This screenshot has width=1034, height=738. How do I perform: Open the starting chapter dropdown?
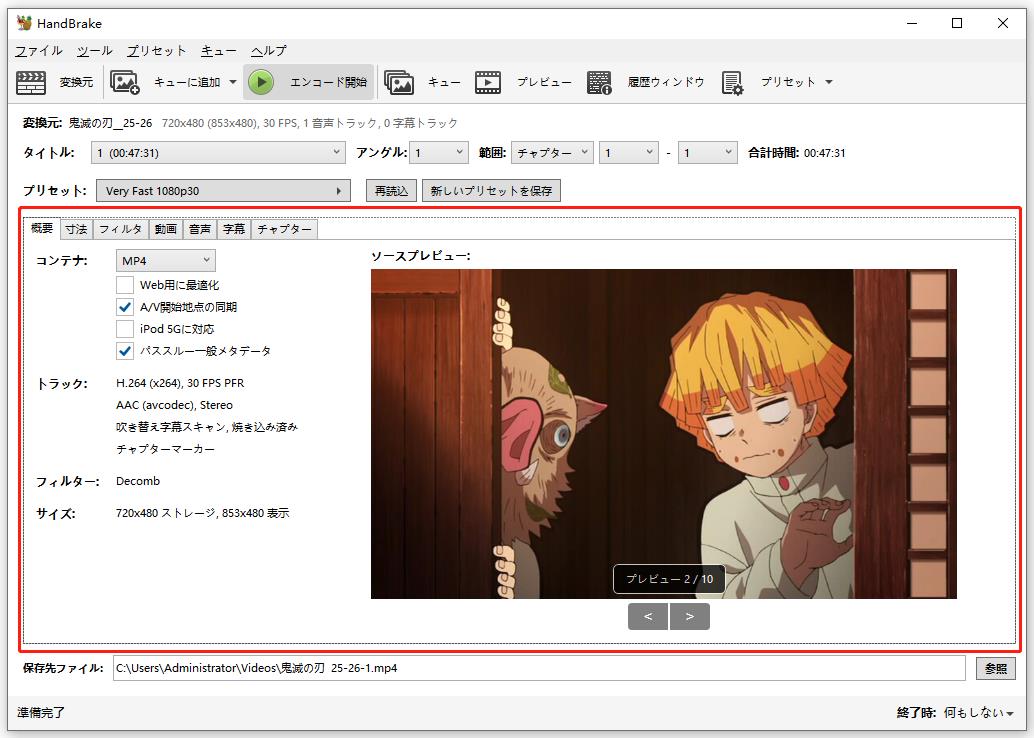tap(629, 153)
